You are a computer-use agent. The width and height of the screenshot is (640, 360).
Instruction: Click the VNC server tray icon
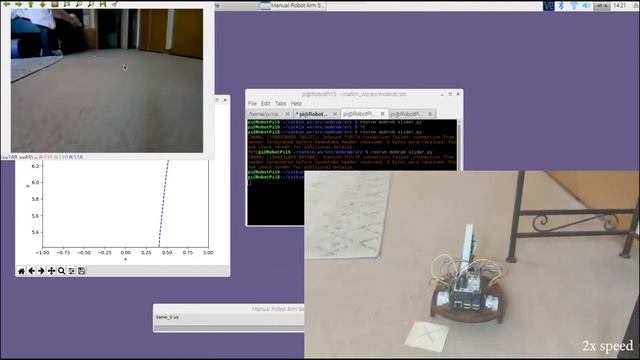click(549, 5)
